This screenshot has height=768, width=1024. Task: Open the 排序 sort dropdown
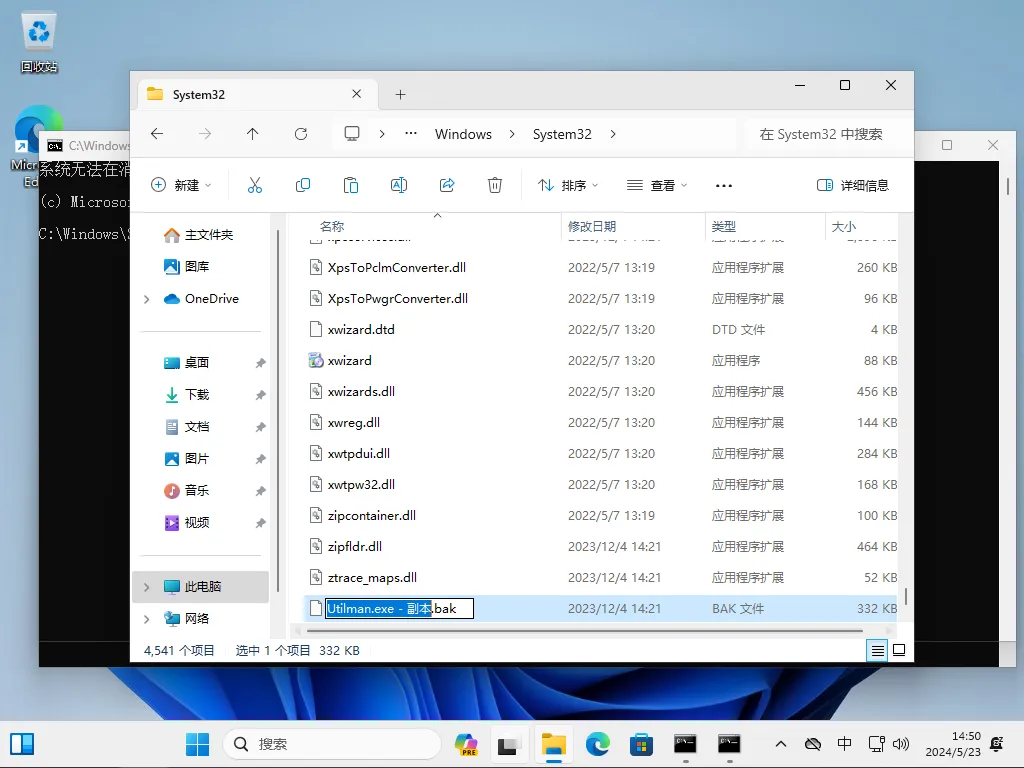[x=568, y=185]
